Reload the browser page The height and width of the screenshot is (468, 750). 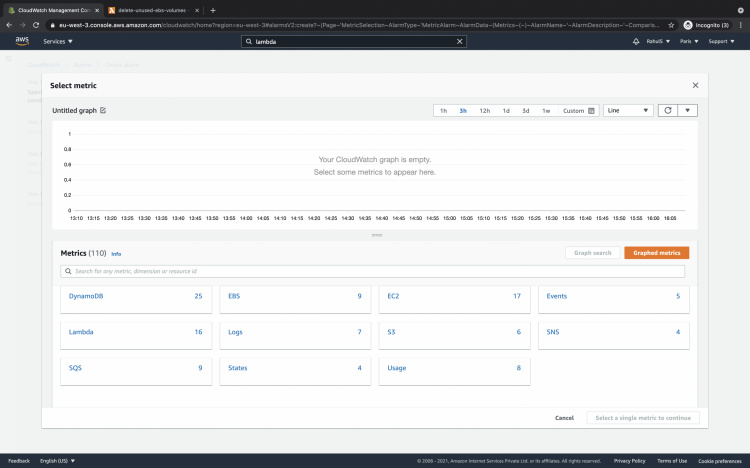(x=37, y=24)
